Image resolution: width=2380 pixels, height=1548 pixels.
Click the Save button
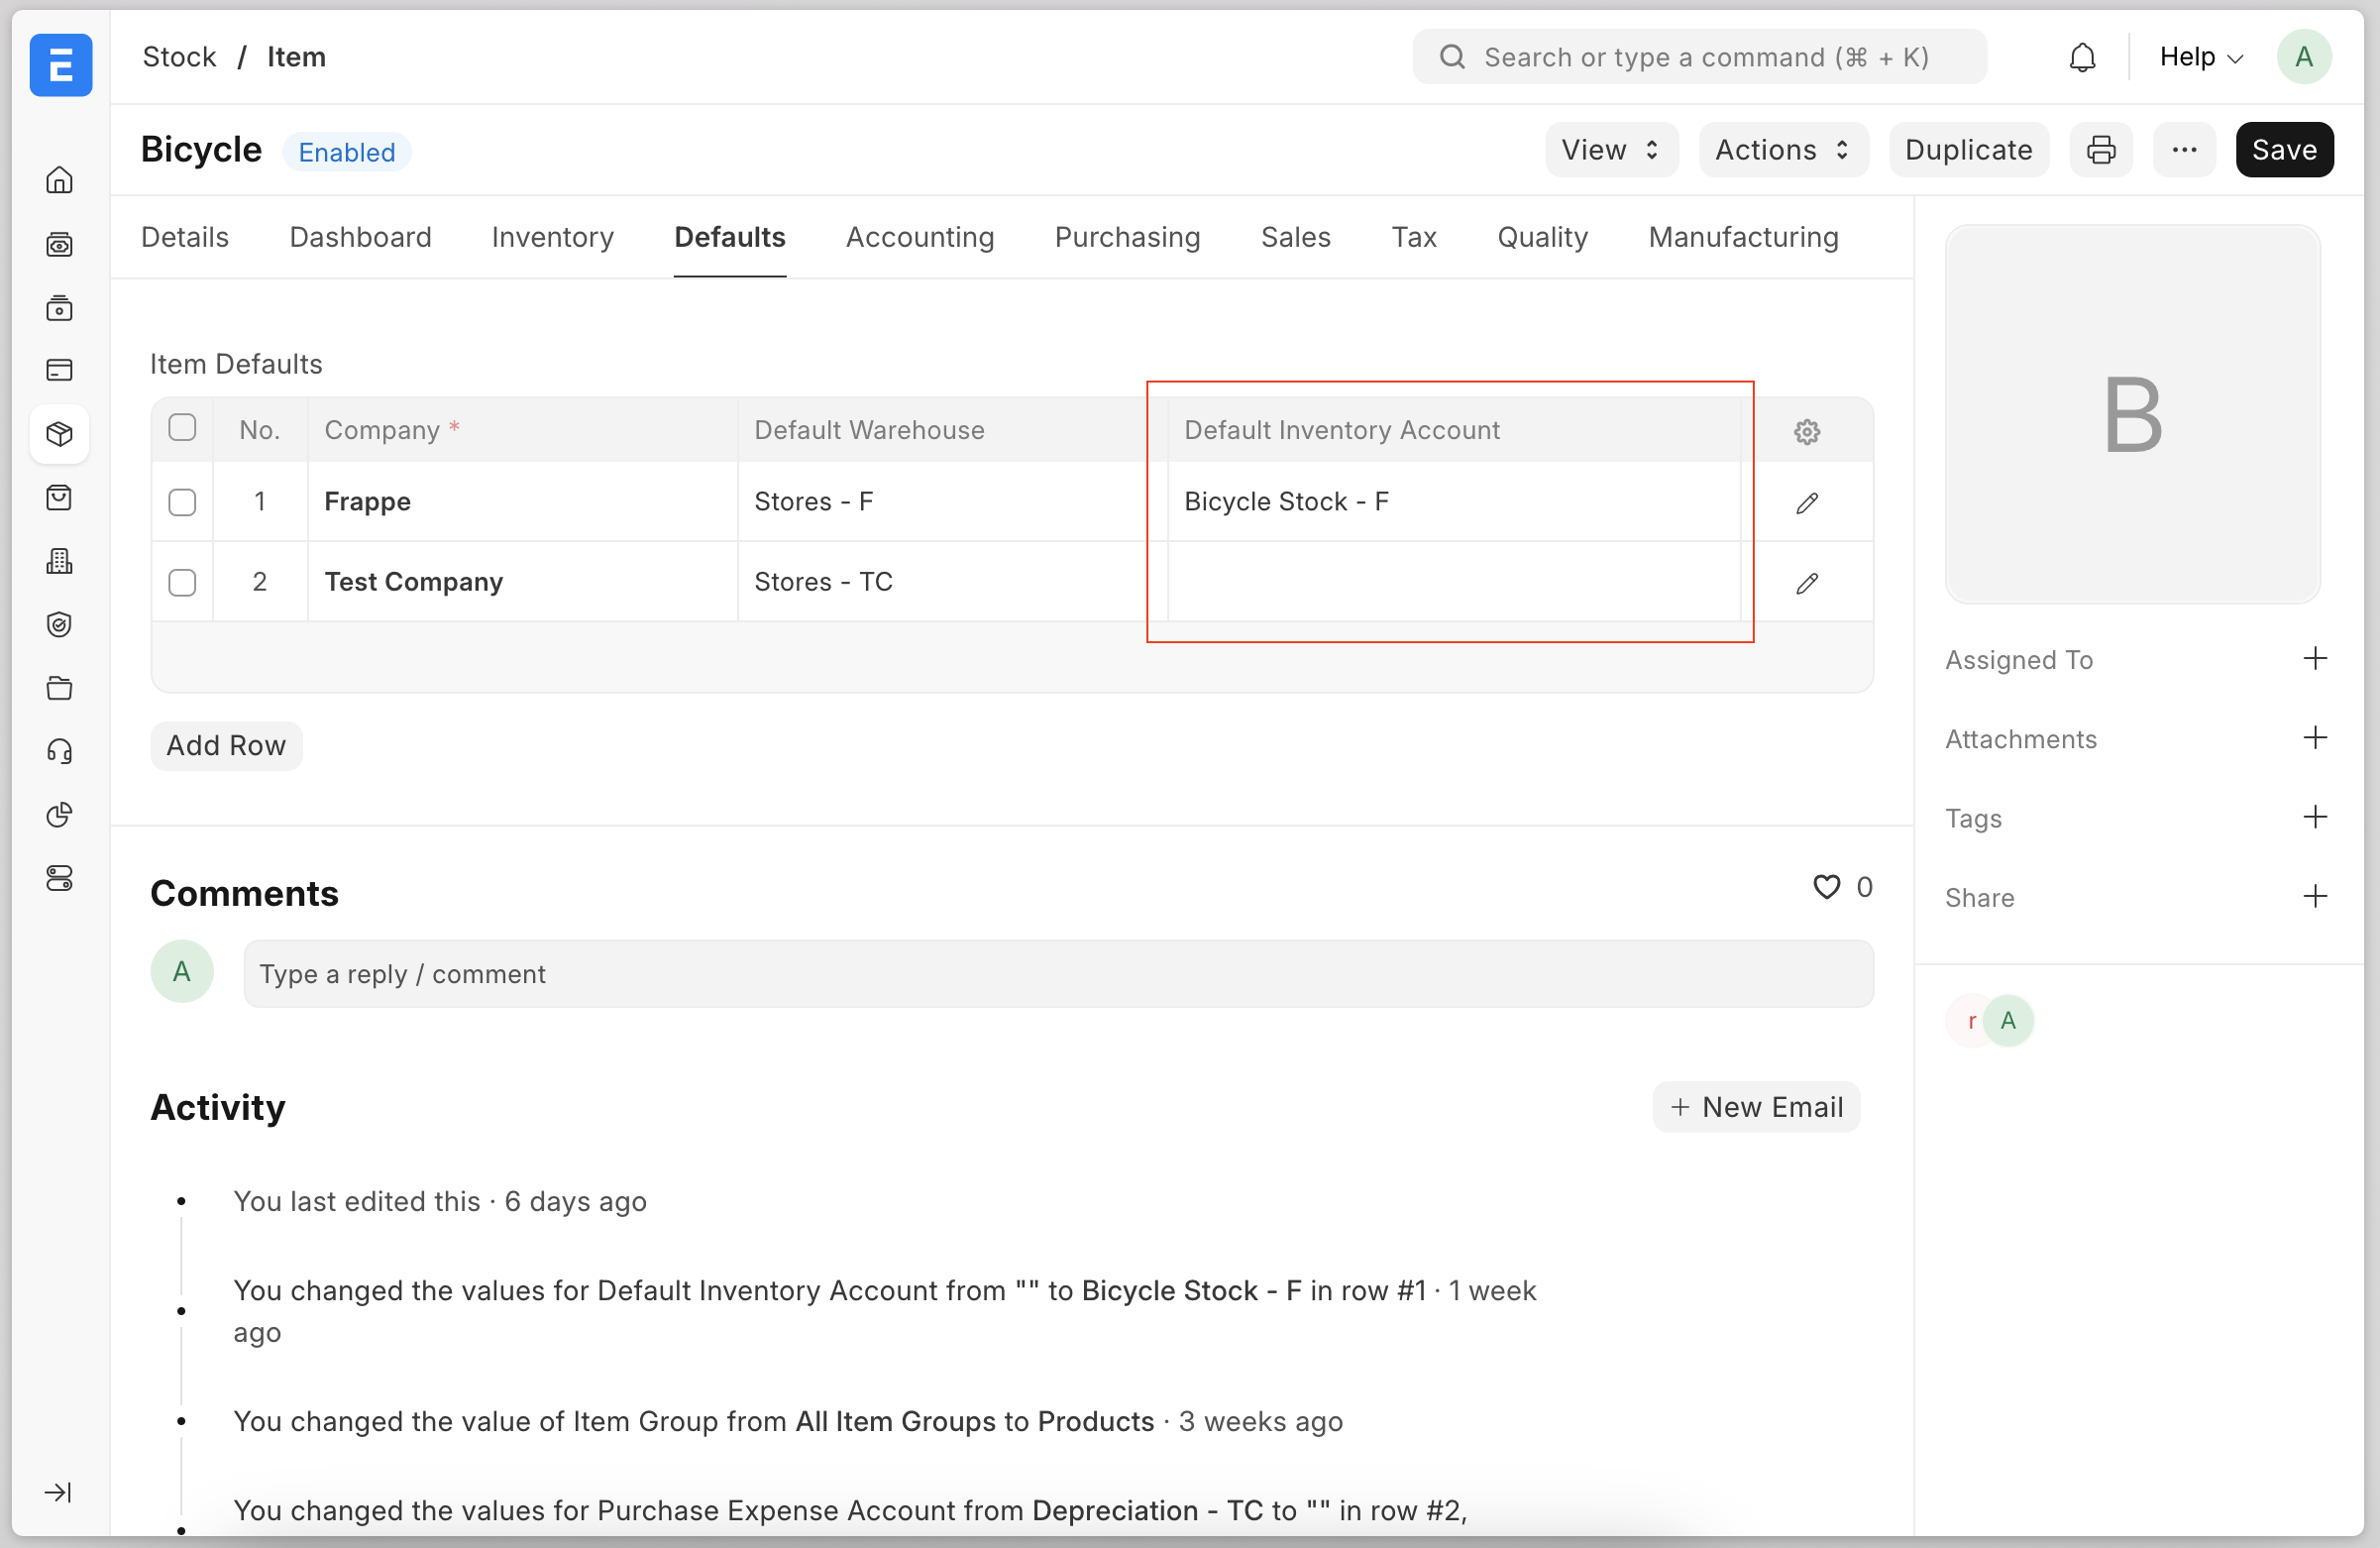(x=2283, y=150)
